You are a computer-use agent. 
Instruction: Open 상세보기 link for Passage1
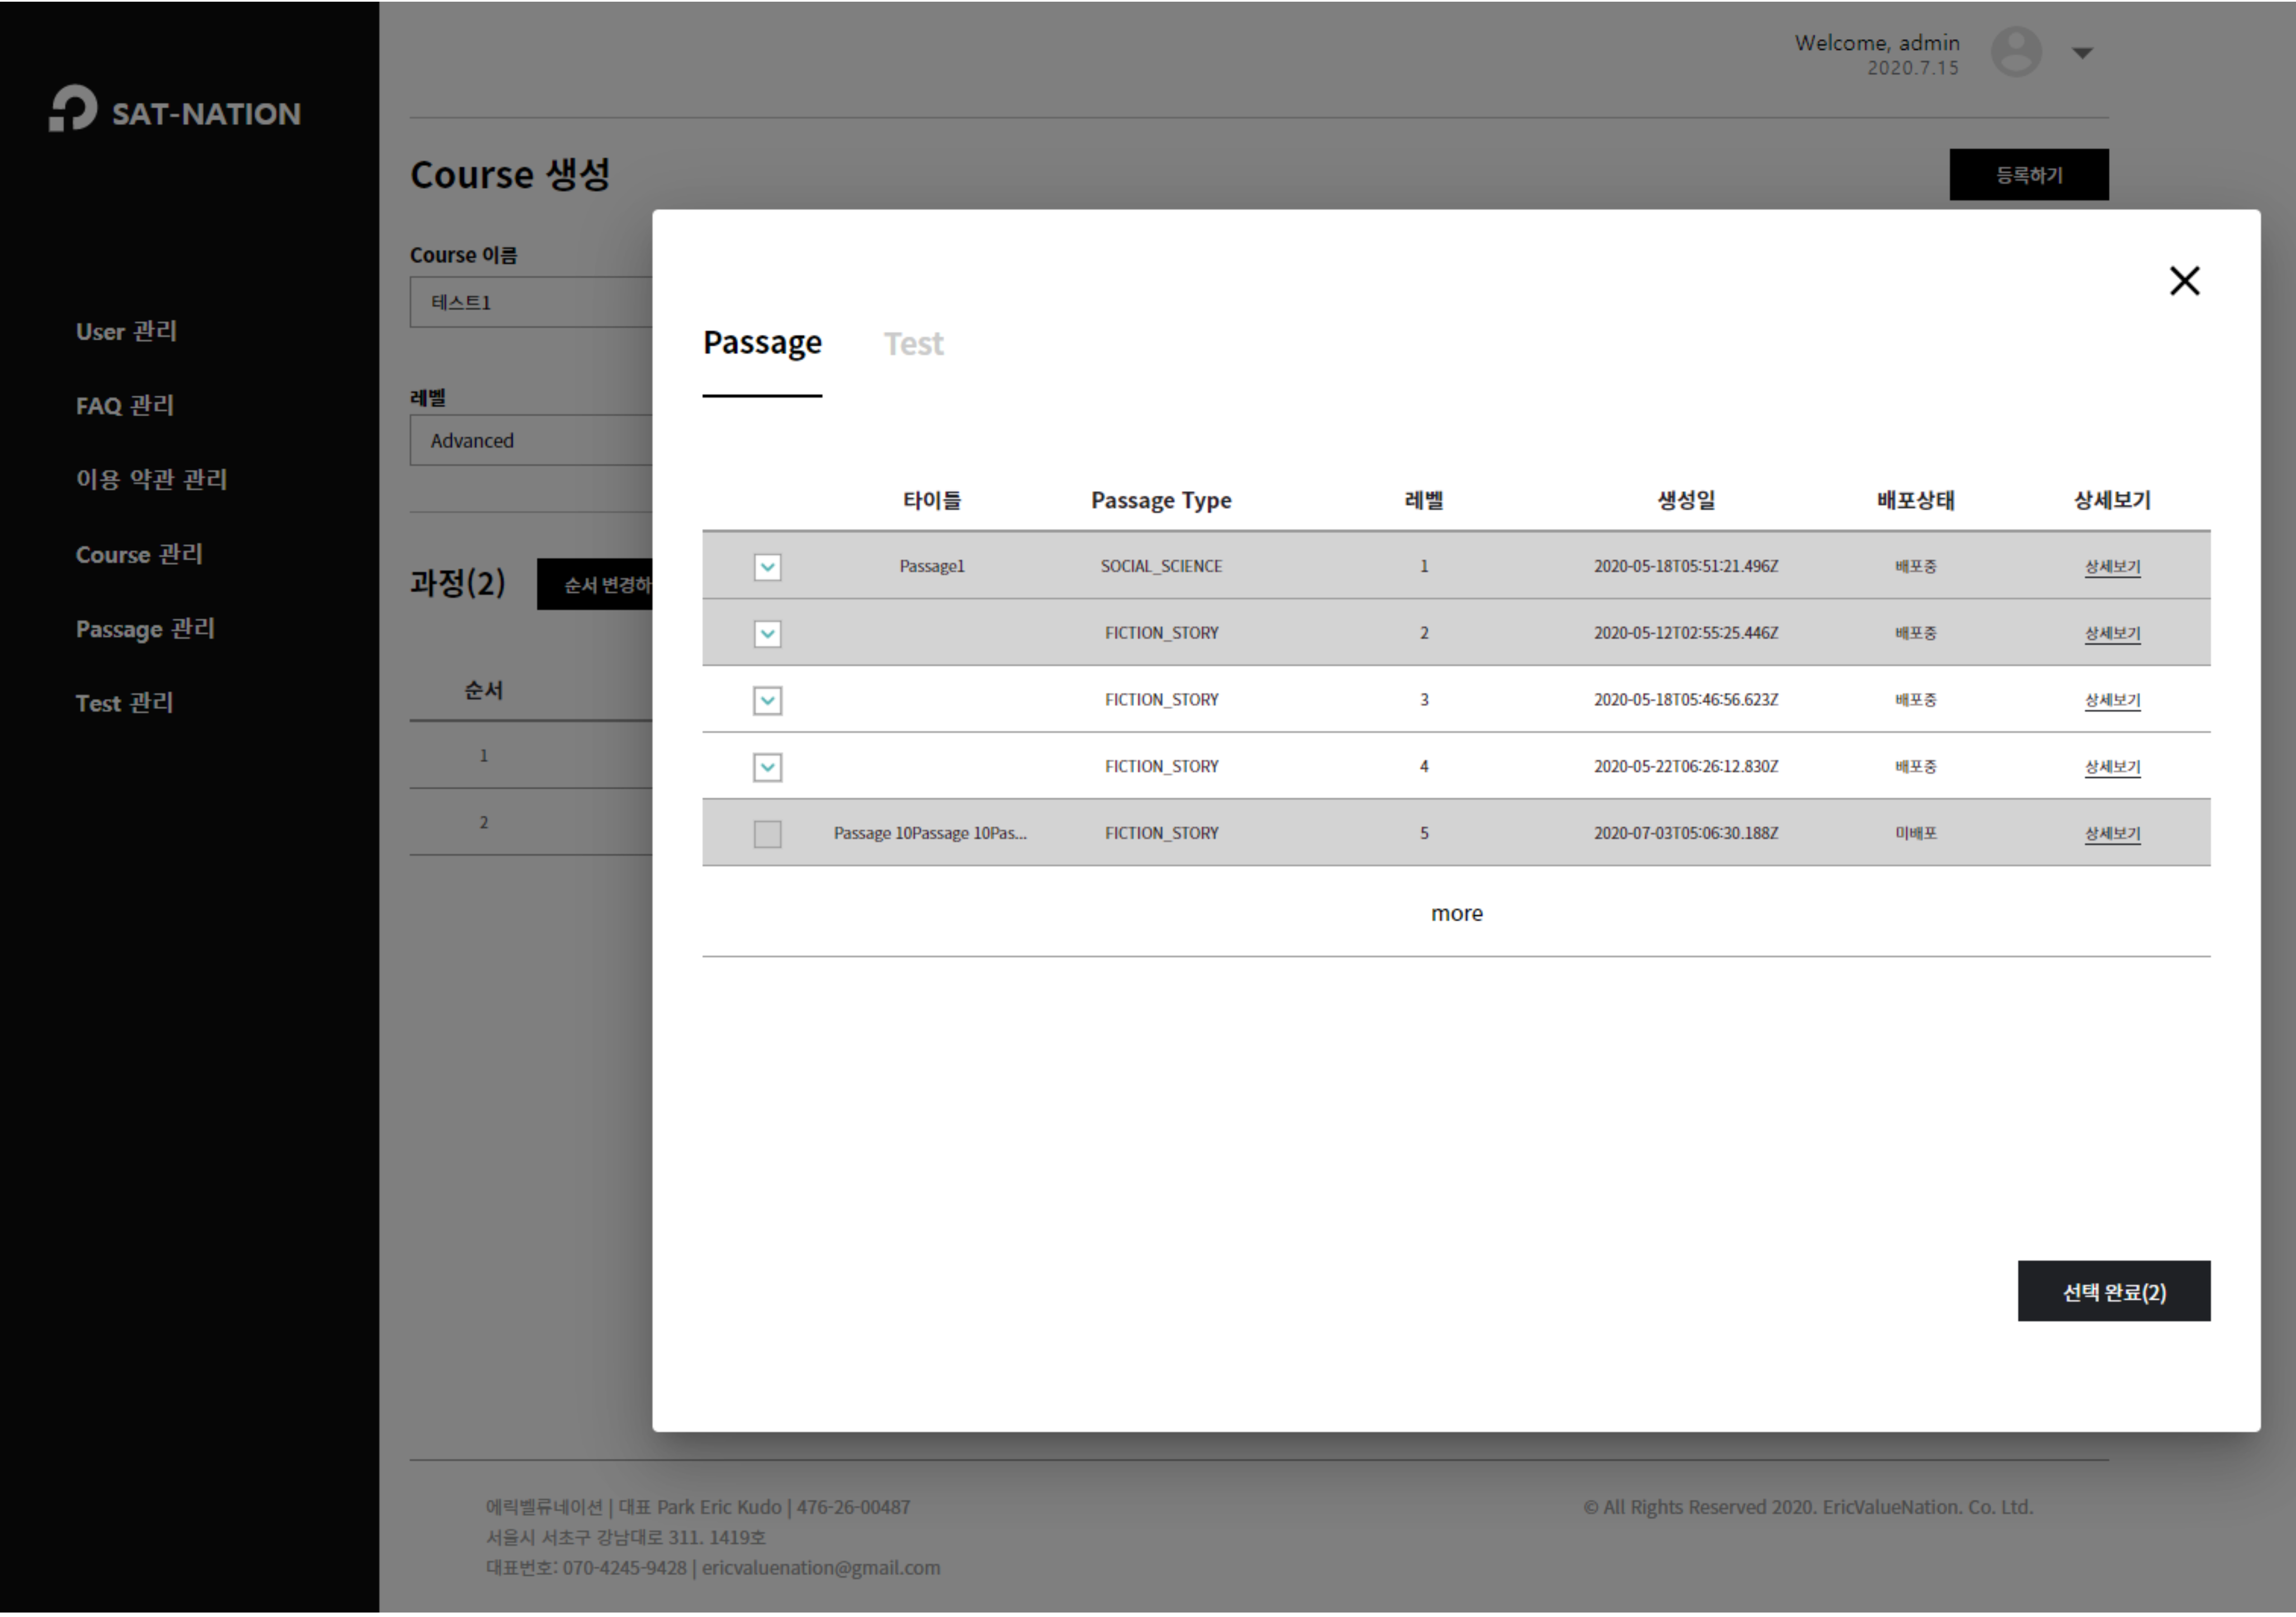[x=2111, y=567]
